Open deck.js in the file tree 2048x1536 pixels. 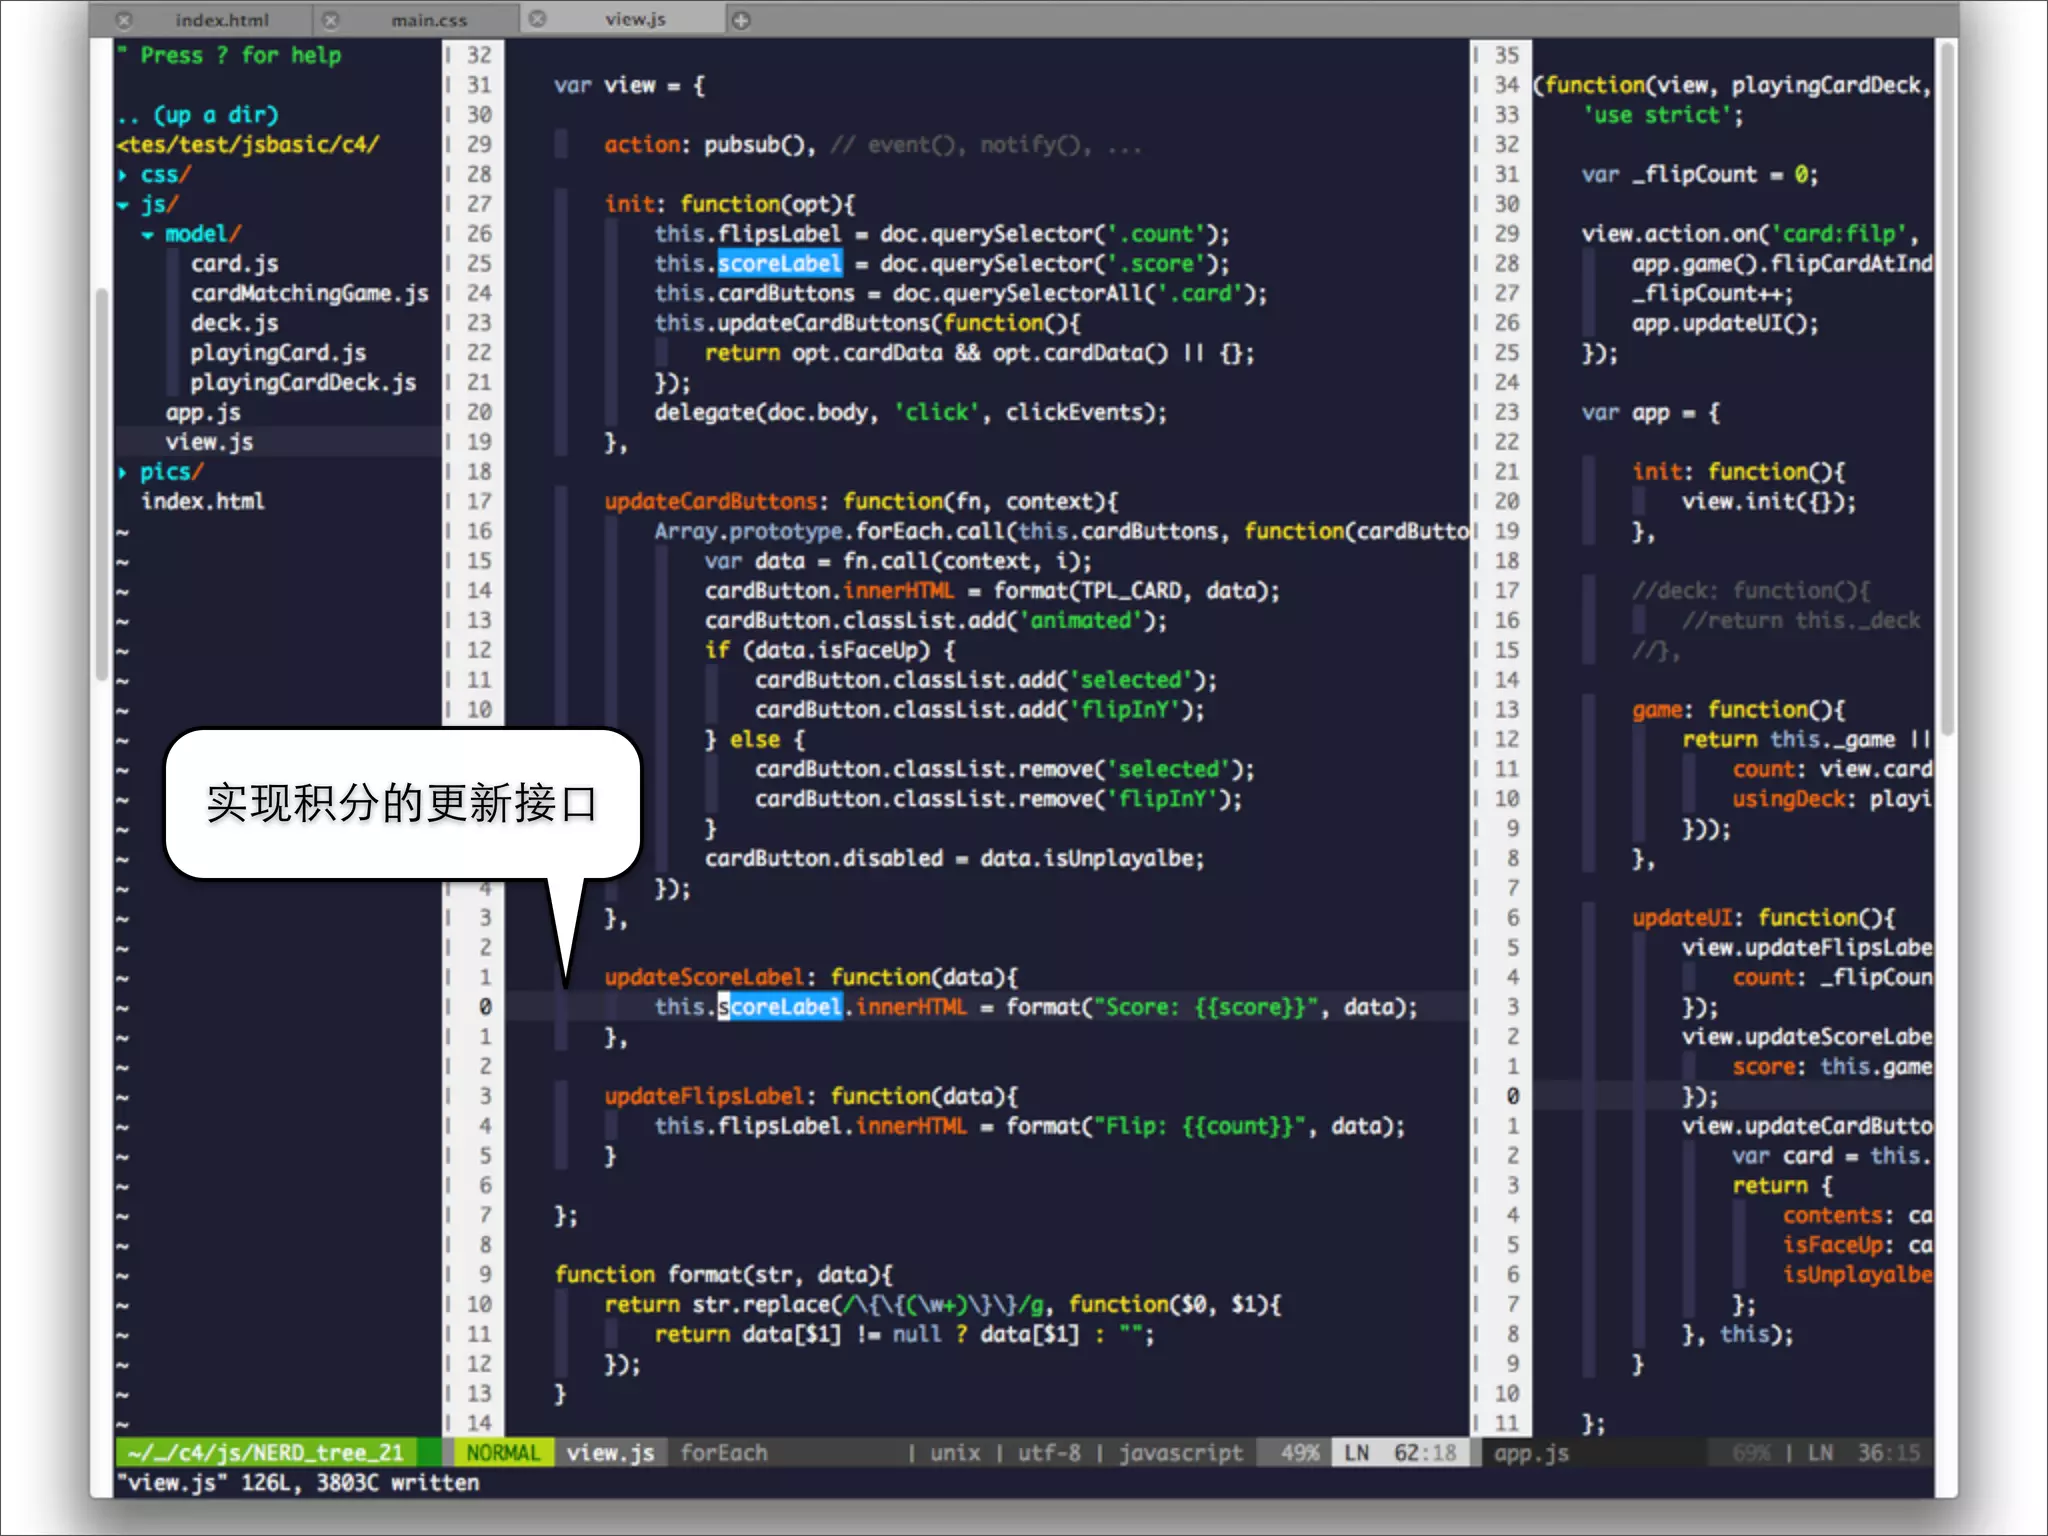(x=234, y=323)
